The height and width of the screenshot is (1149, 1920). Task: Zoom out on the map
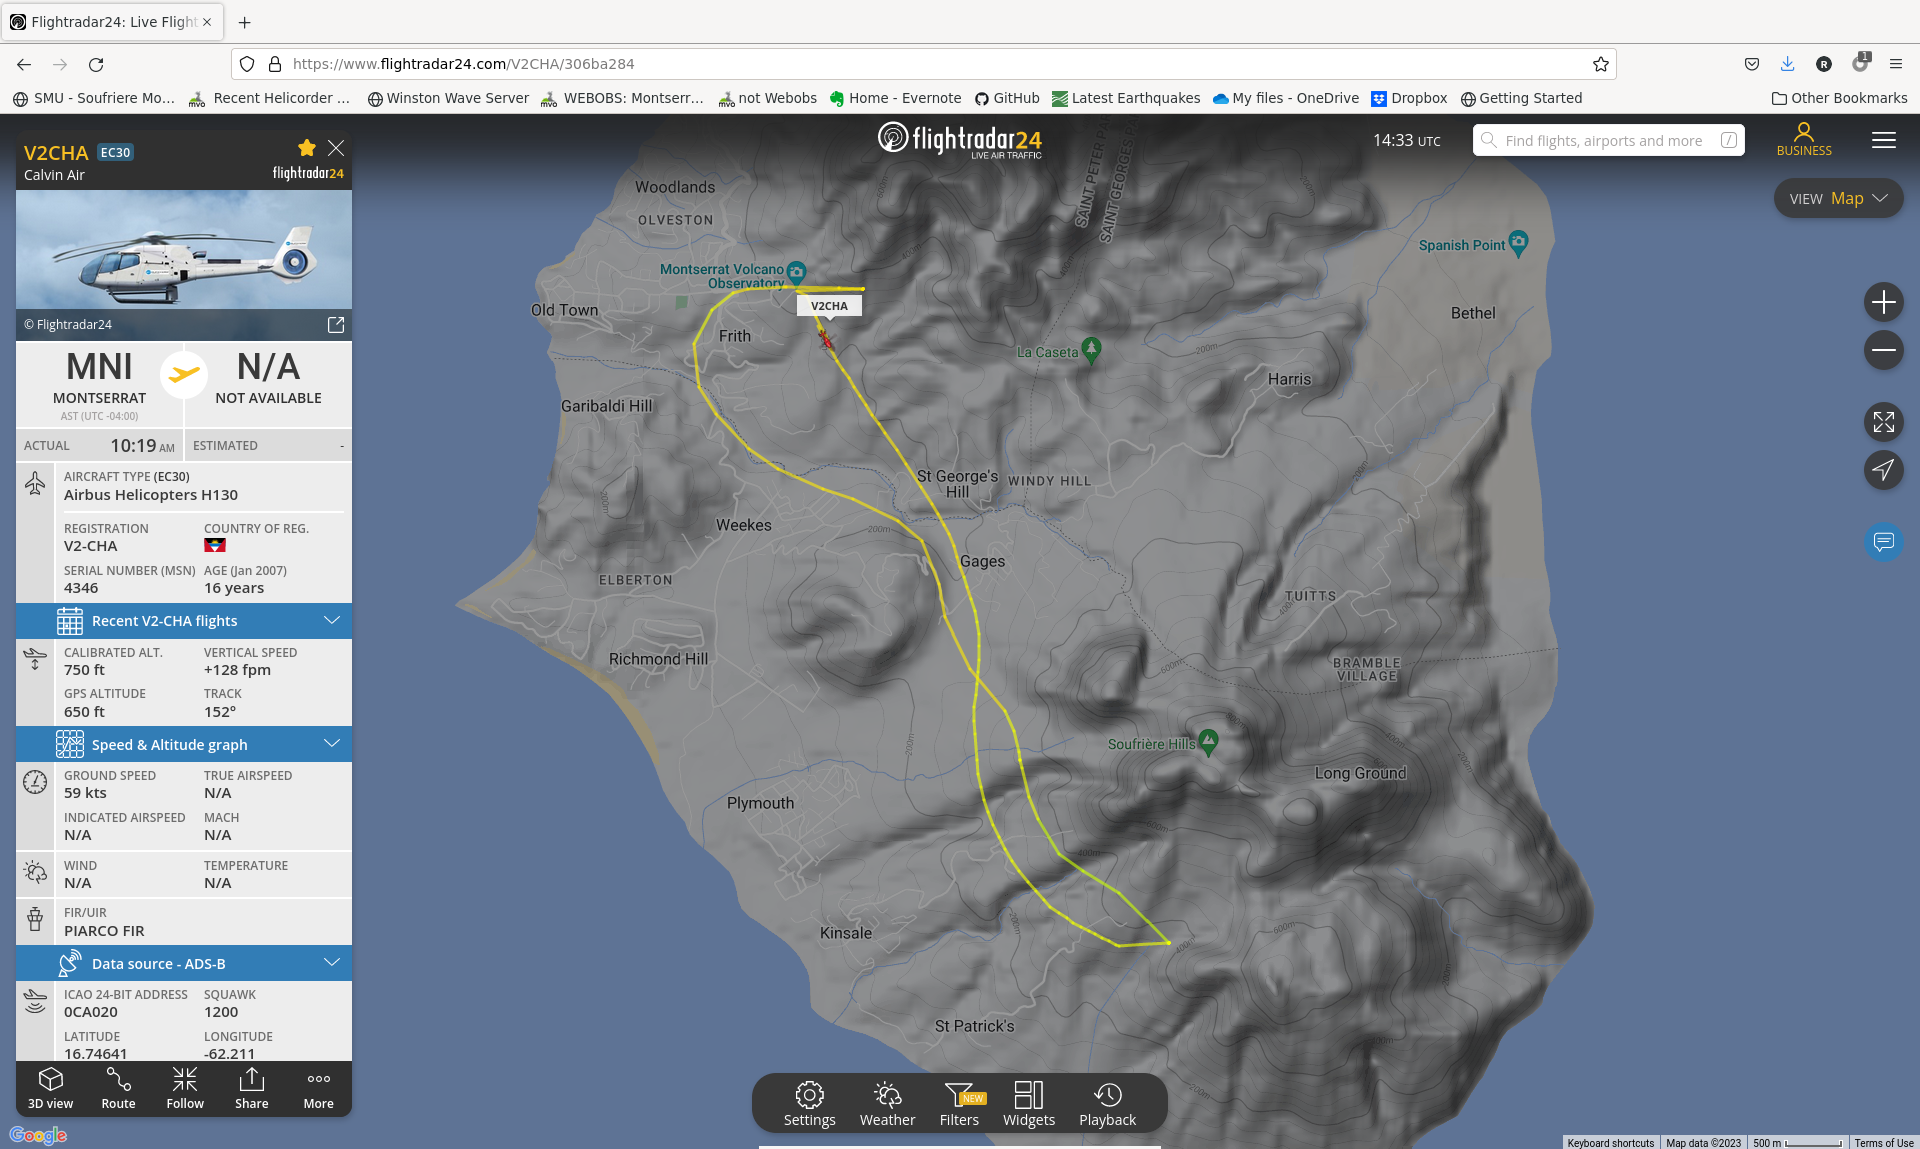click(1884, 350)
